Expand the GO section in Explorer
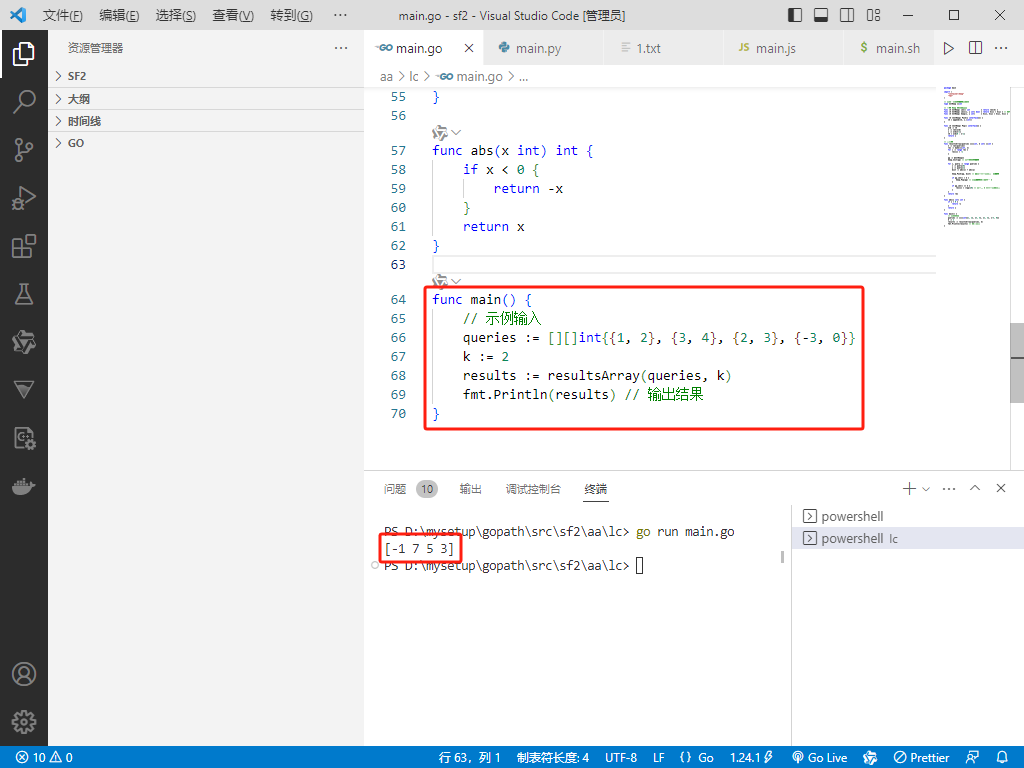Image resolution: width=1024 pixels, height=768 pixels. (206, 143)
